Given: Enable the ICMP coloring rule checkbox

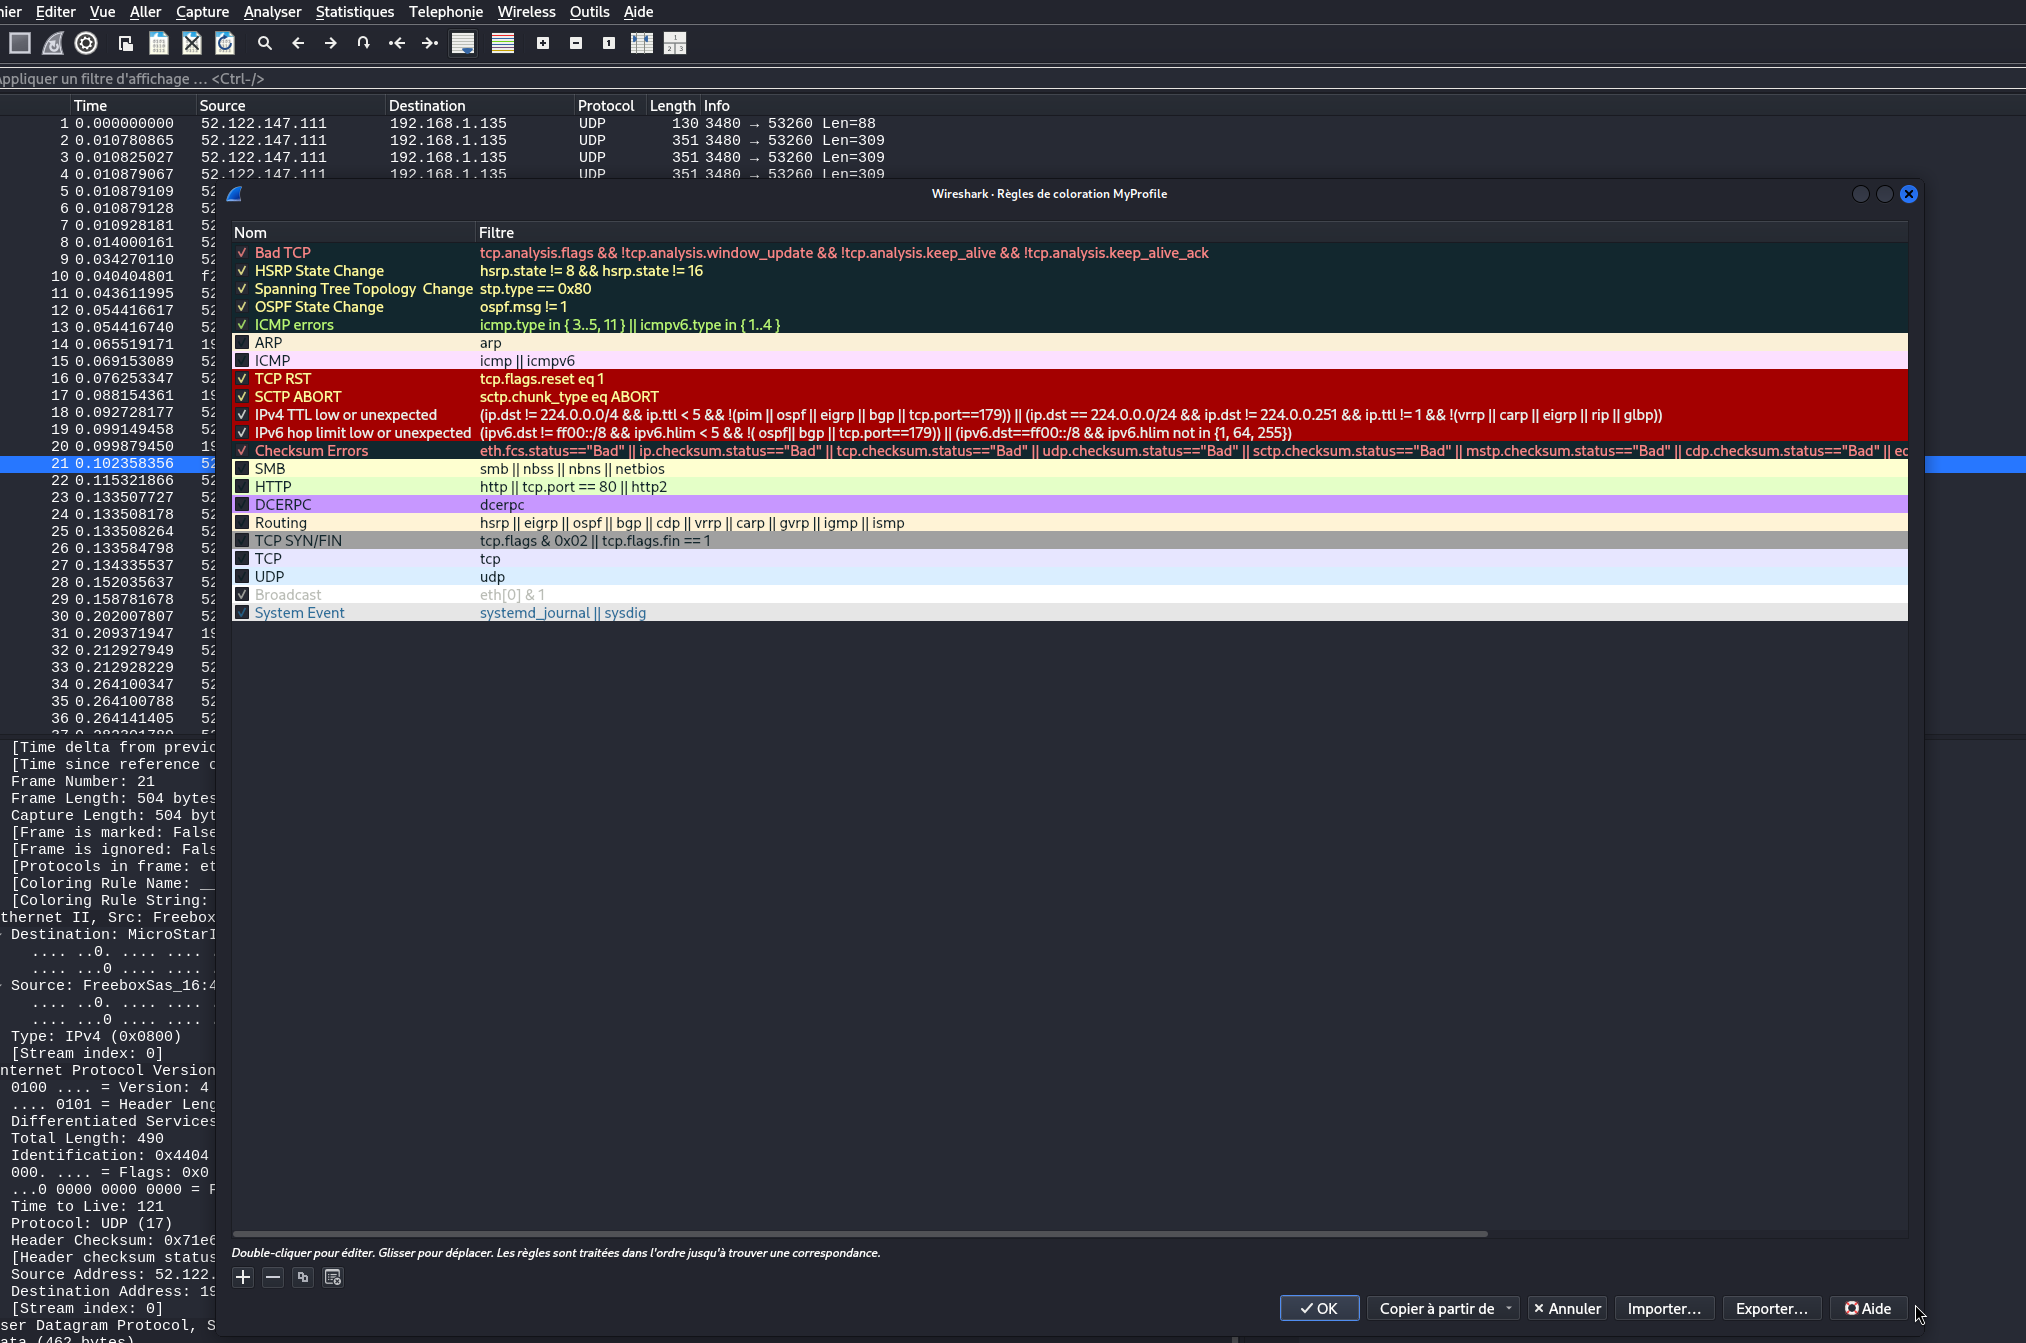Looking at the screenshot, I should (242, 361).
